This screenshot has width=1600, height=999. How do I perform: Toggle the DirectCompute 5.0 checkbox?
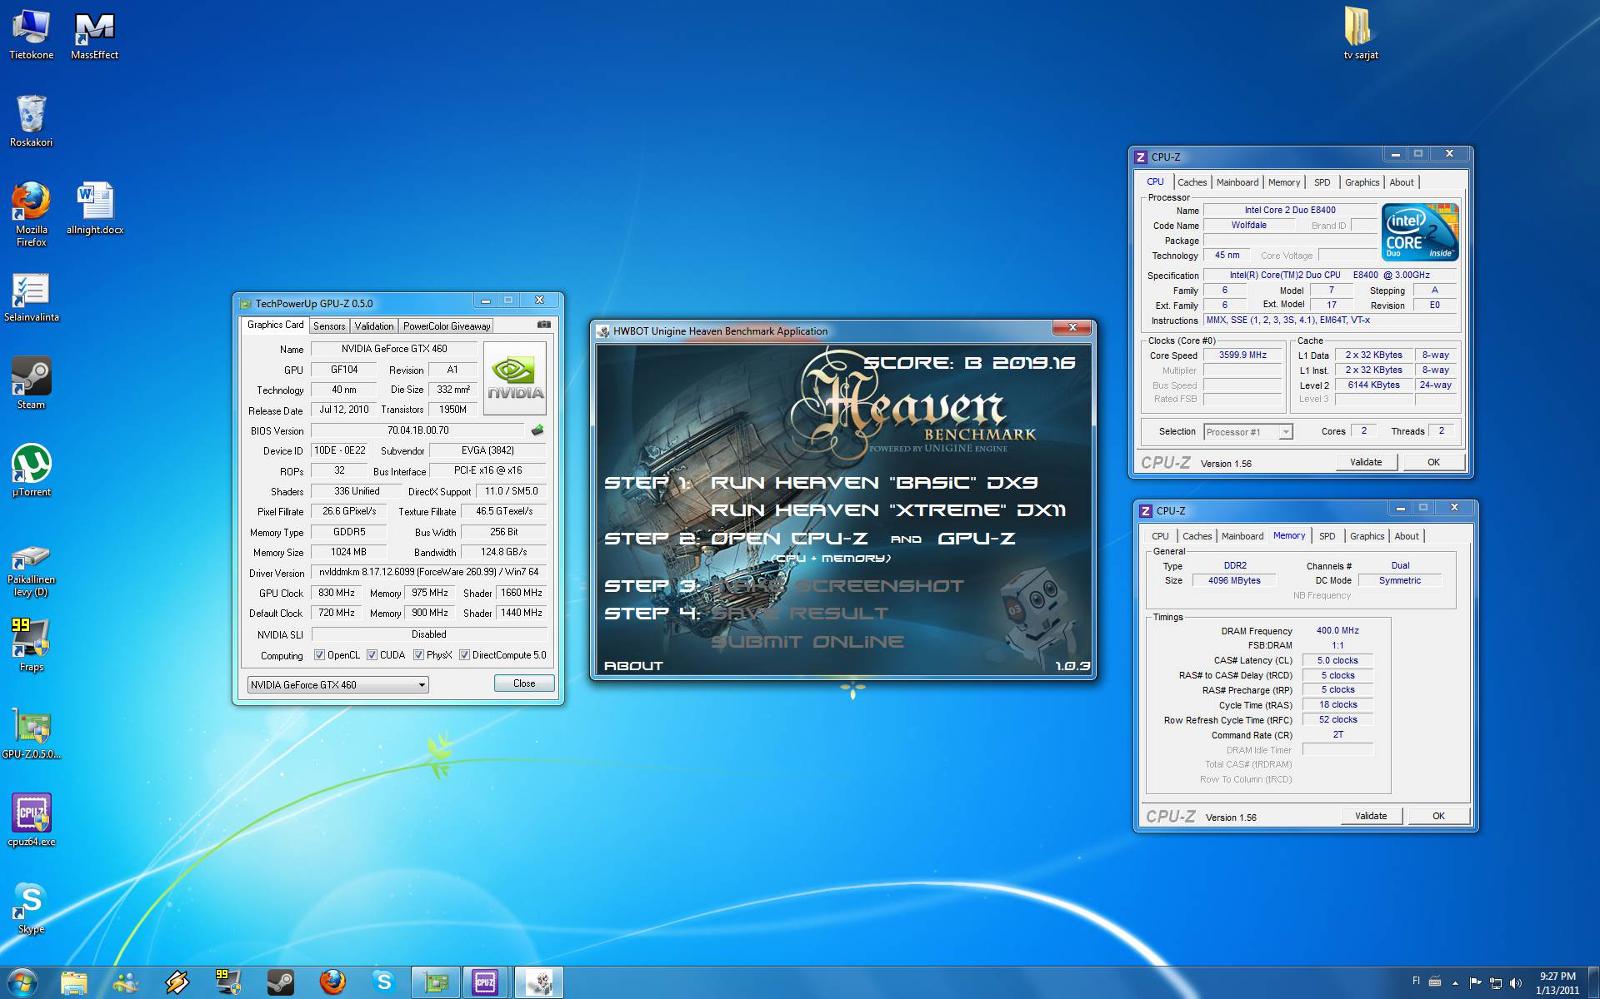tap(464, 655)
